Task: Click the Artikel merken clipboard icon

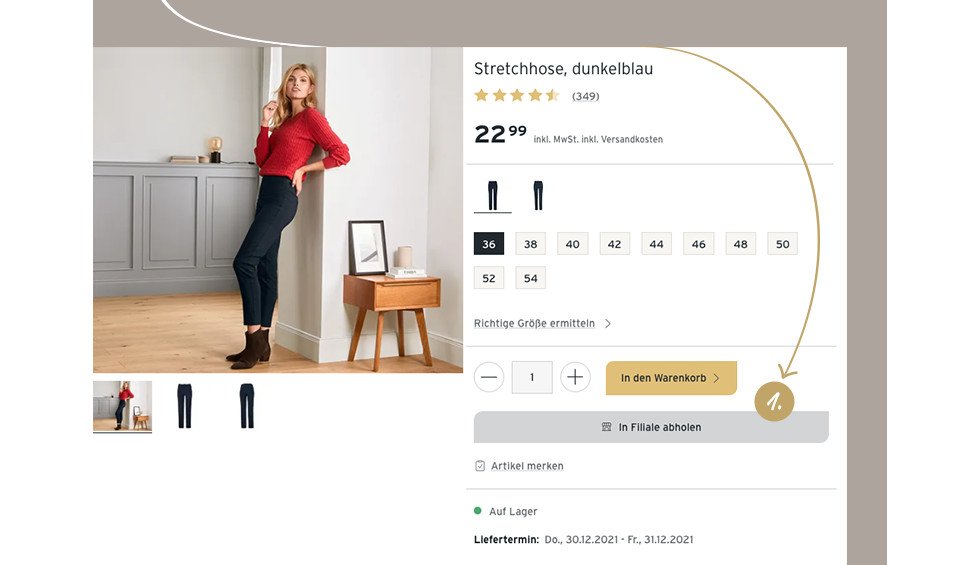Action: coord(480,466)
